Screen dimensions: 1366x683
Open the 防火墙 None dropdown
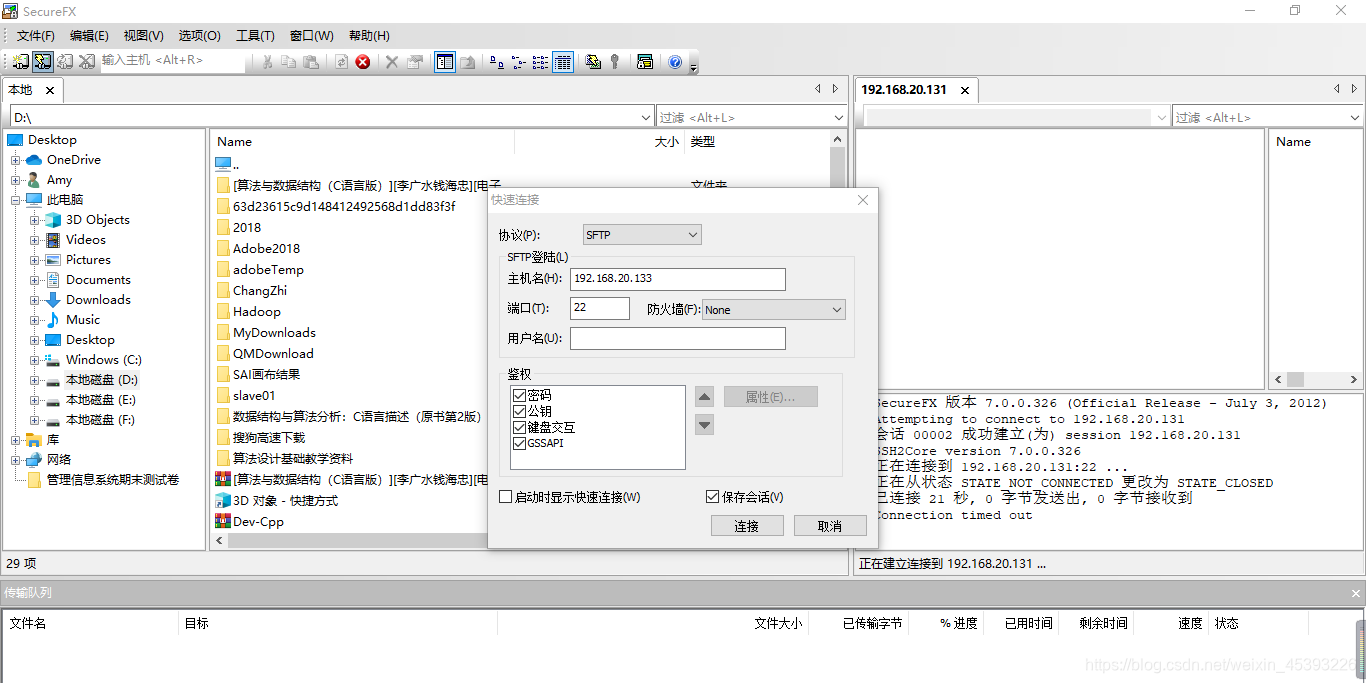click(774, 310)
